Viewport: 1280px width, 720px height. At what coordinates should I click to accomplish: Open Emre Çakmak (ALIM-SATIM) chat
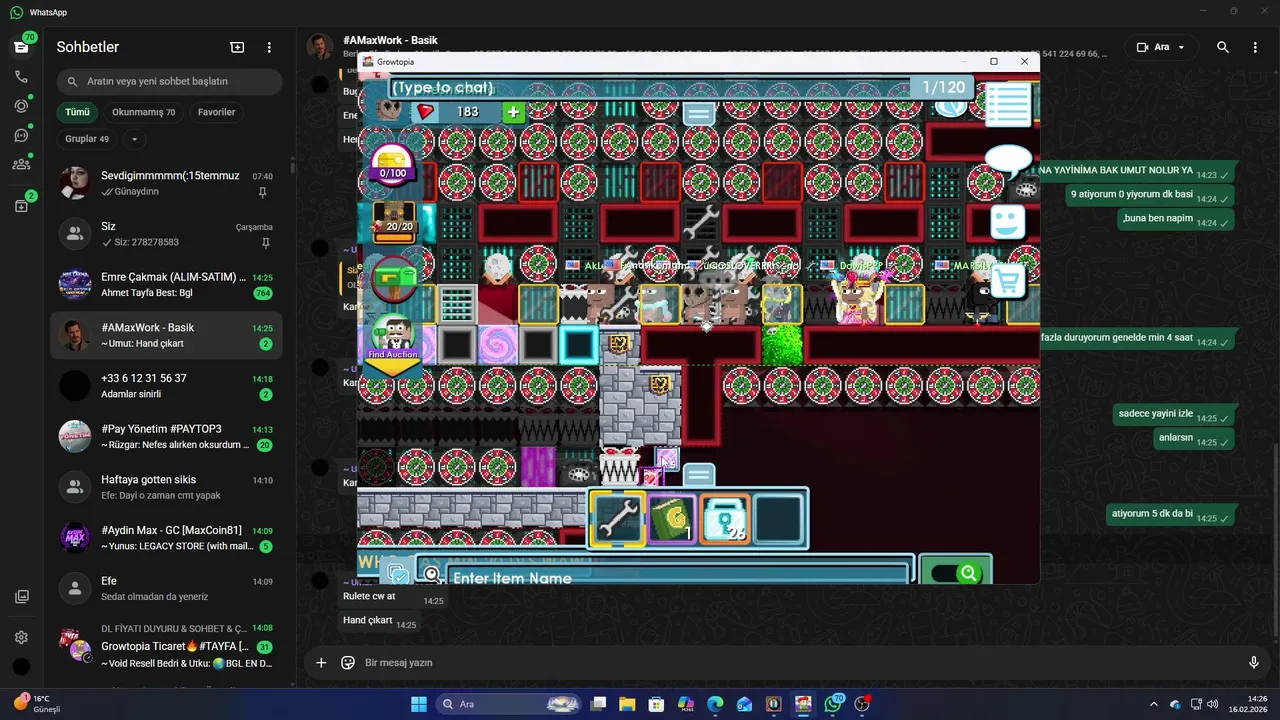pyautogui.click(x=166, y=285)
